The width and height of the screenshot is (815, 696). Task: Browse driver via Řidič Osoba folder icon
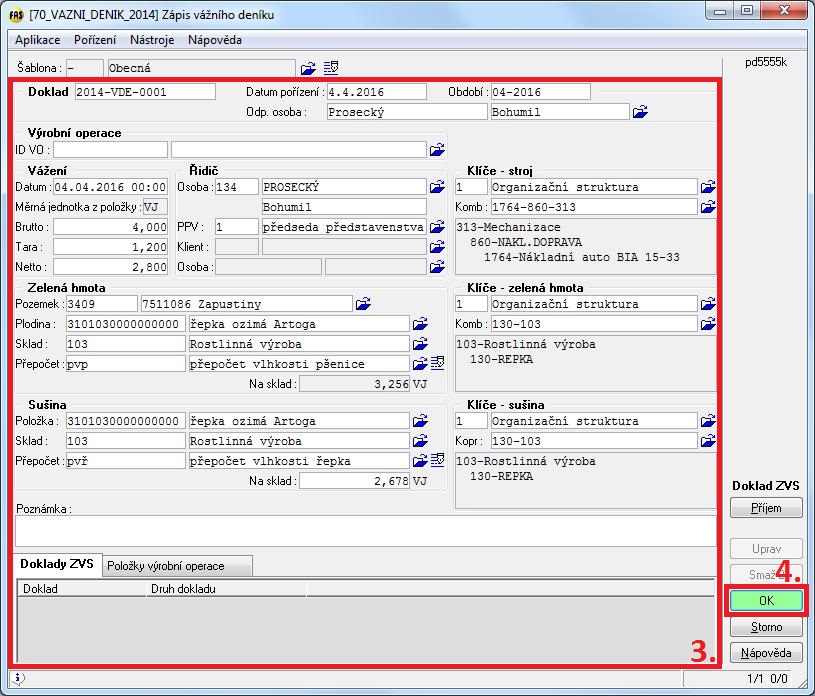point(437,187)
